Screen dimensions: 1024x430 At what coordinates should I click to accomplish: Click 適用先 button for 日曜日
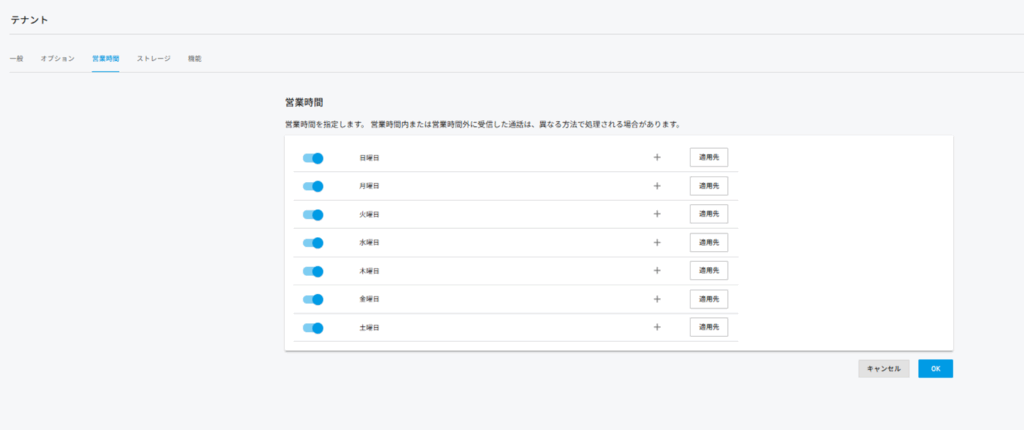(x=708, y=157)
